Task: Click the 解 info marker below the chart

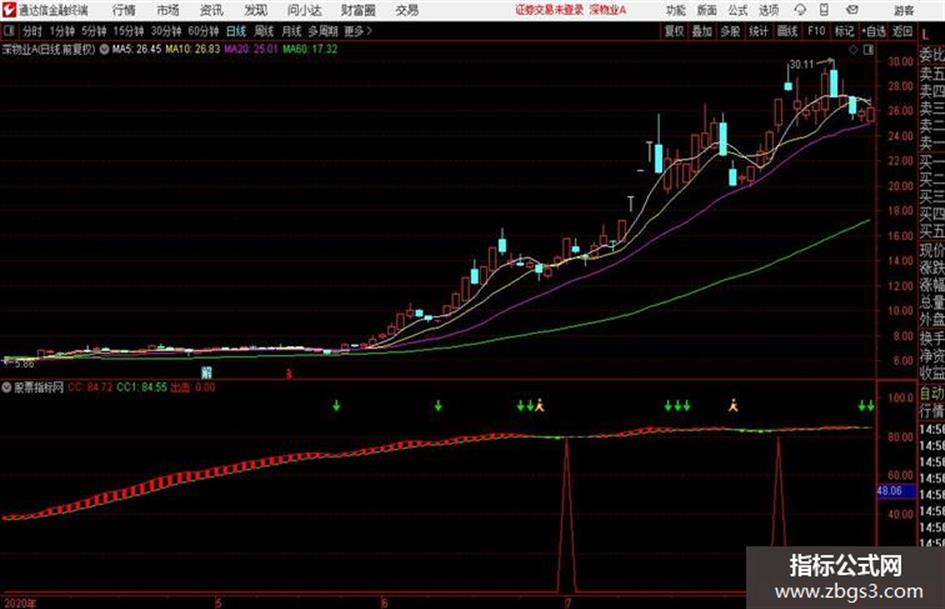Action: (x=207, y=371)
